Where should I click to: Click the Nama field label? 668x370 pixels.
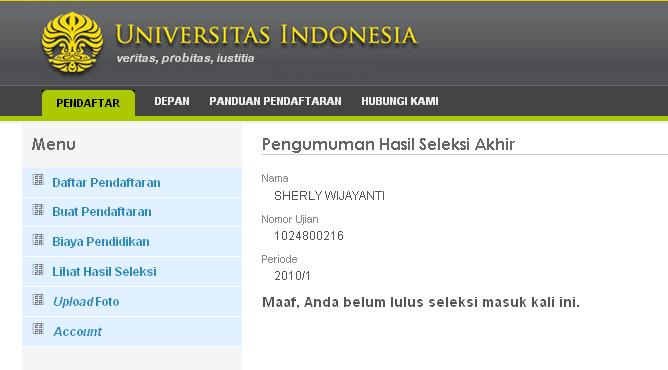(x=275, y=178)
